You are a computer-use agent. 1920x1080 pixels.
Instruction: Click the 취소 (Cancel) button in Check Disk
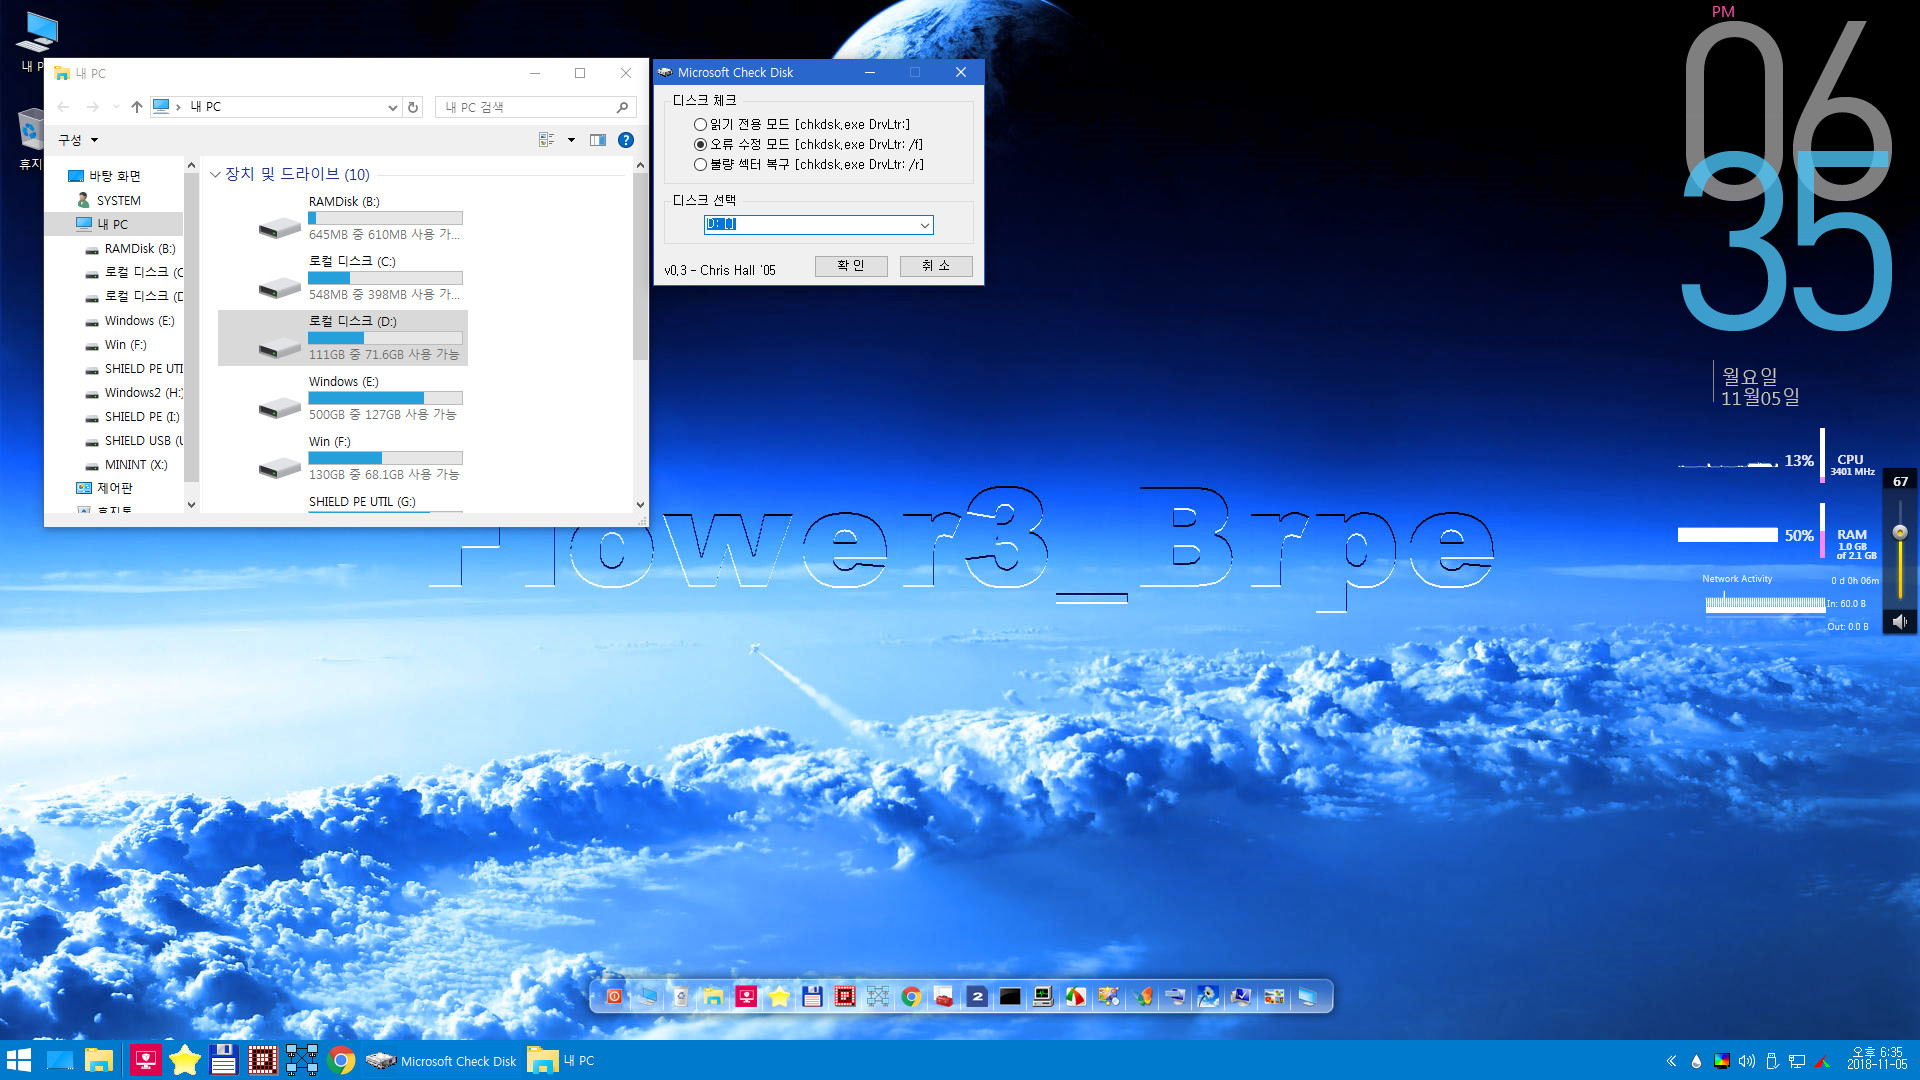point(936,266)
